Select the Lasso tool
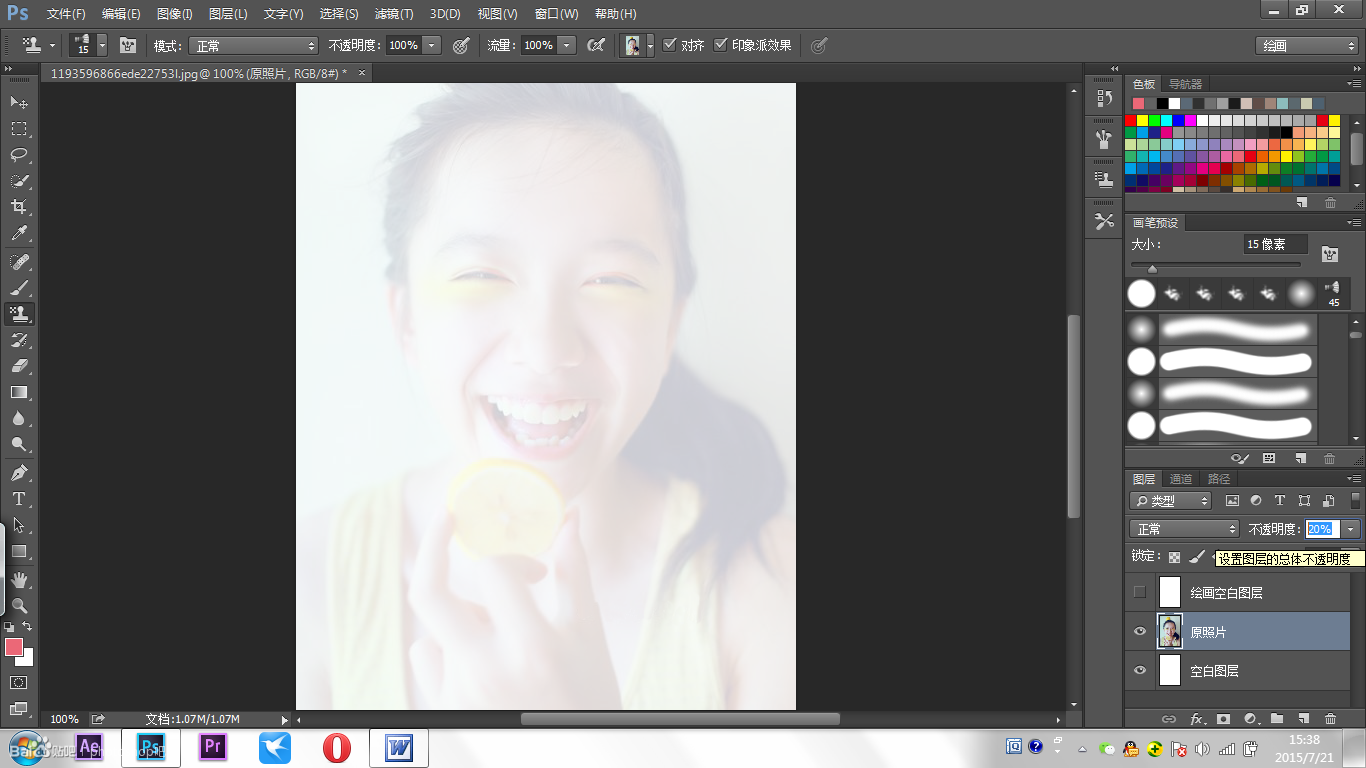This screenshot has height=768, width=1366. click(19, 155)
